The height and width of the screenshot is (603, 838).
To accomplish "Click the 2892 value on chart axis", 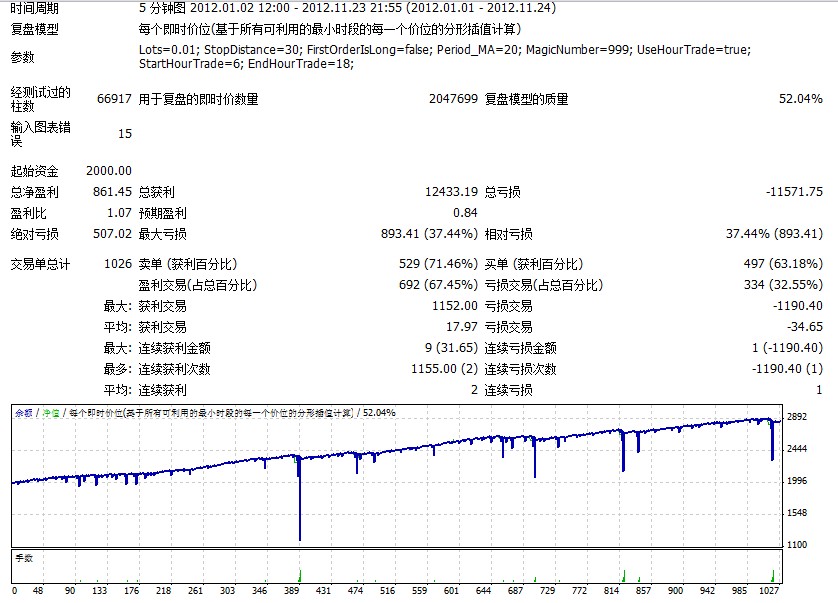I will (x=797, y=417).
